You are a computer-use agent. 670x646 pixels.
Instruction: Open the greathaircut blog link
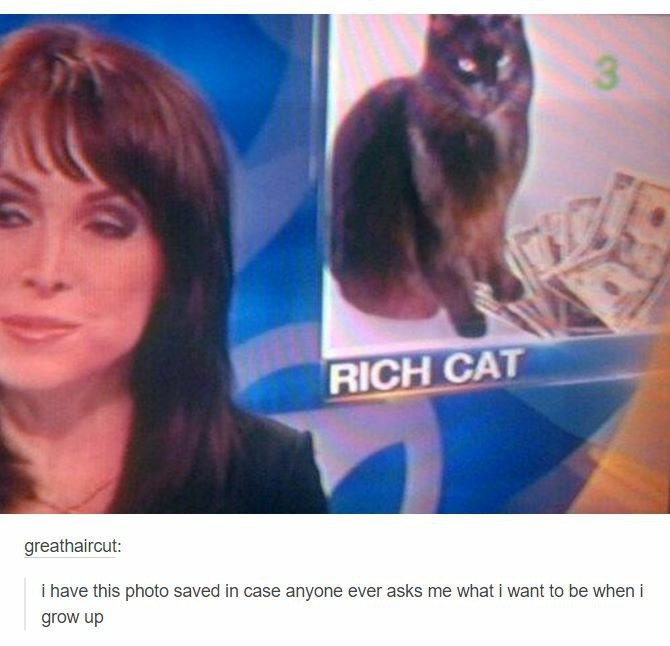pos(73,546)
